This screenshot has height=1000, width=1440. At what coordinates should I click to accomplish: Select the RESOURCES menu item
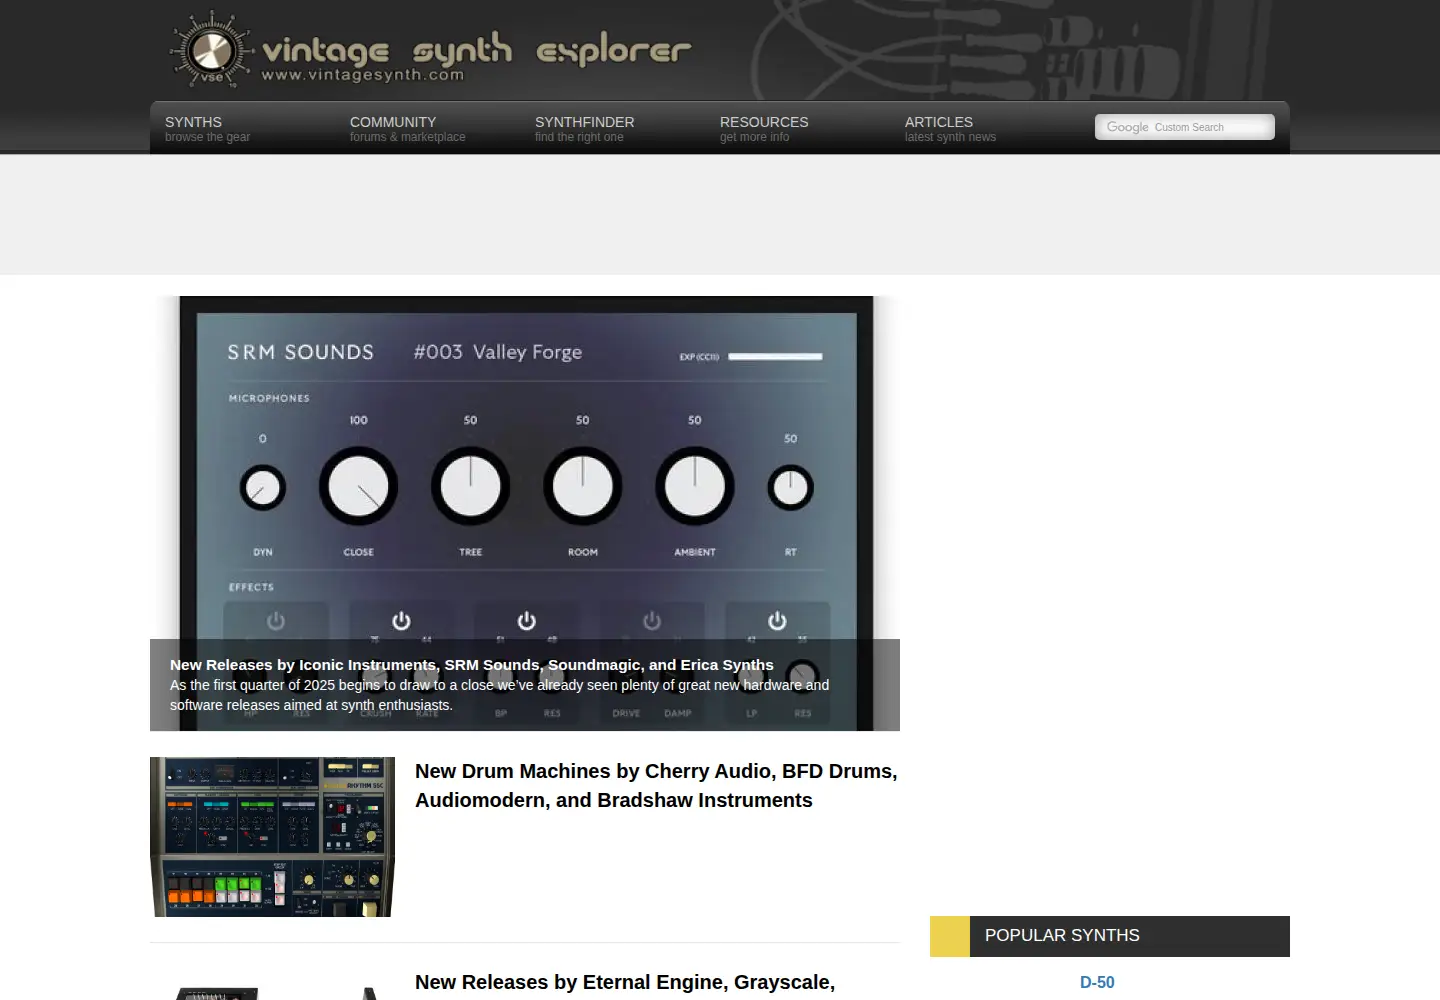coord(764,129)
